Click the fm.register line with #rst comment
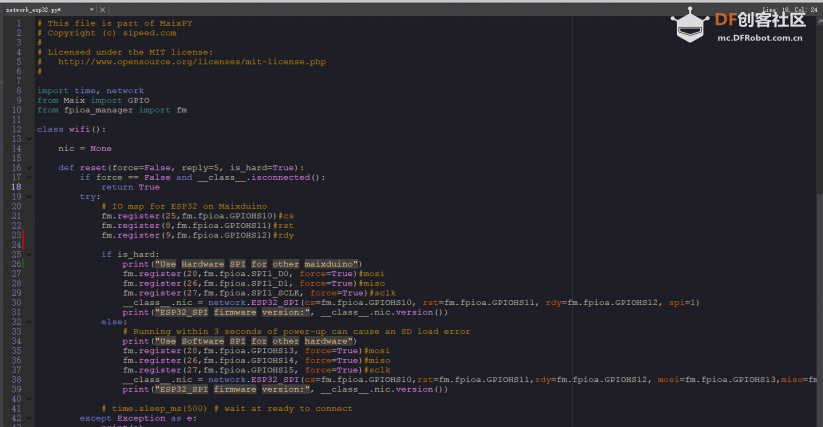Image resolution: width=823 pixels, height=427 pixels. [197, 226]
